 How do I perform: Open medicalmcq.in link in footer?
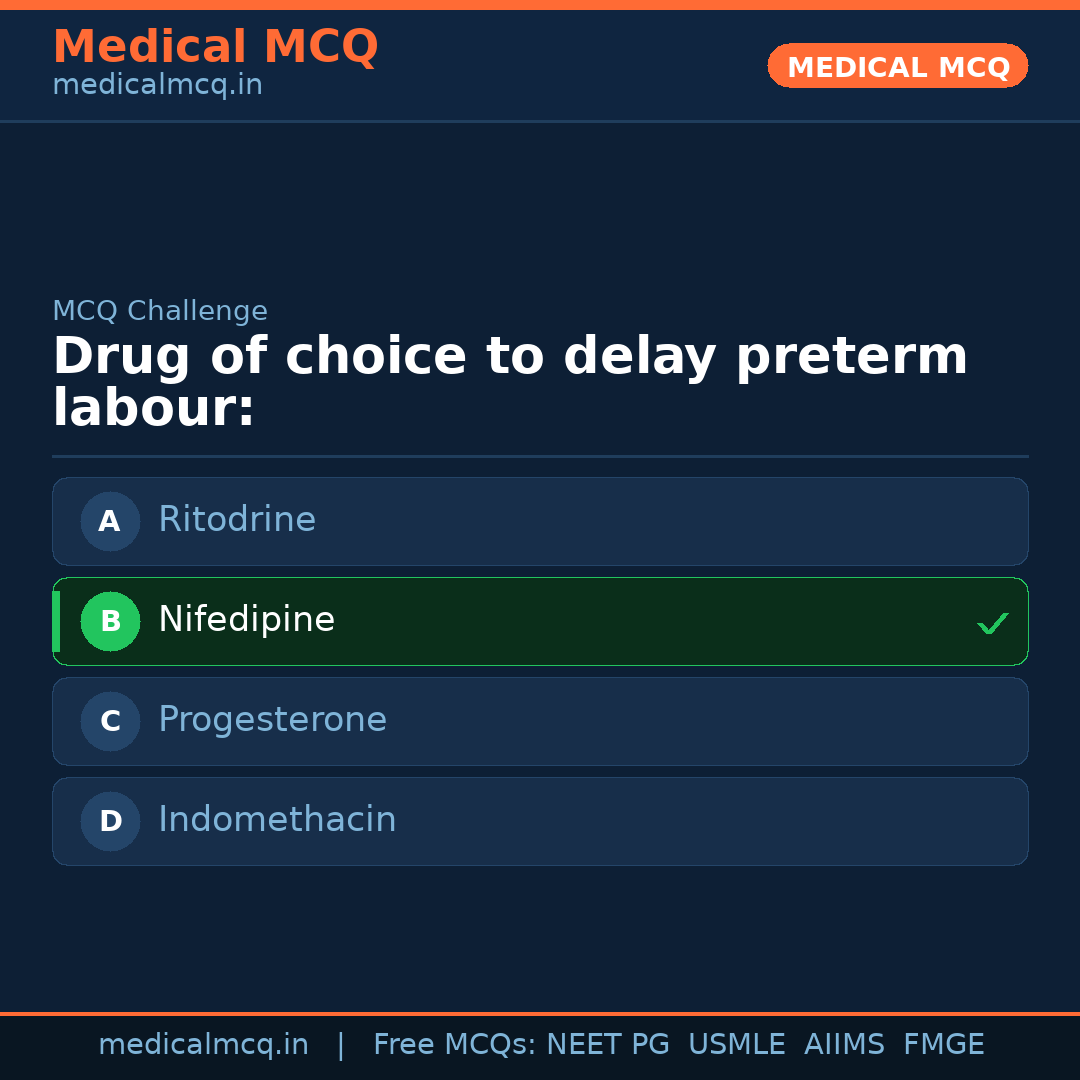coord(203,1045)
